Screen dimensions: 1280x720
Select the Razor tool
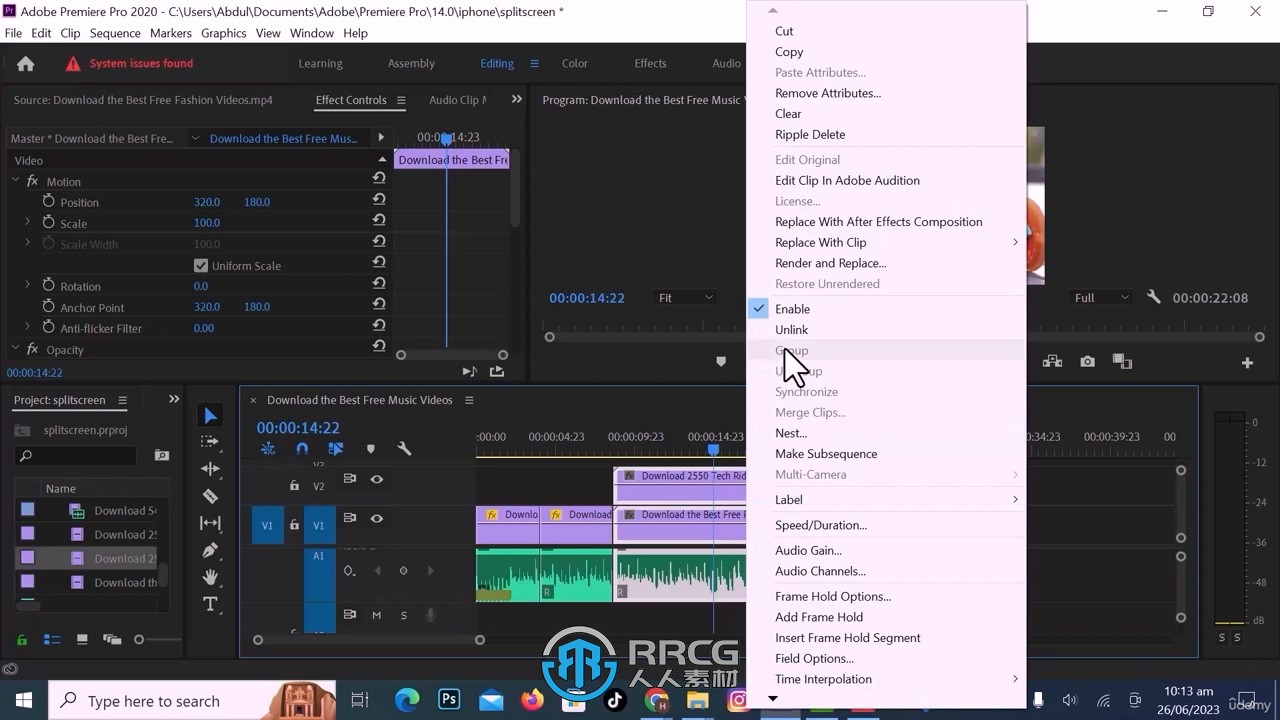[210, 496]
